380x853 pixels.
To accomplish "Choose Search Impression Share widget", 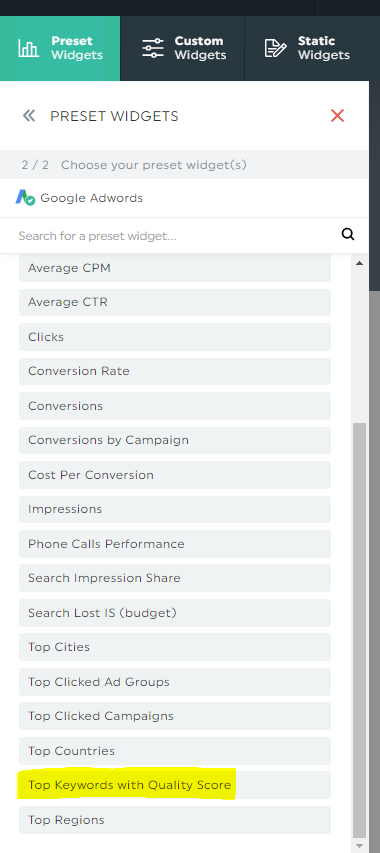I will [175, 578].
